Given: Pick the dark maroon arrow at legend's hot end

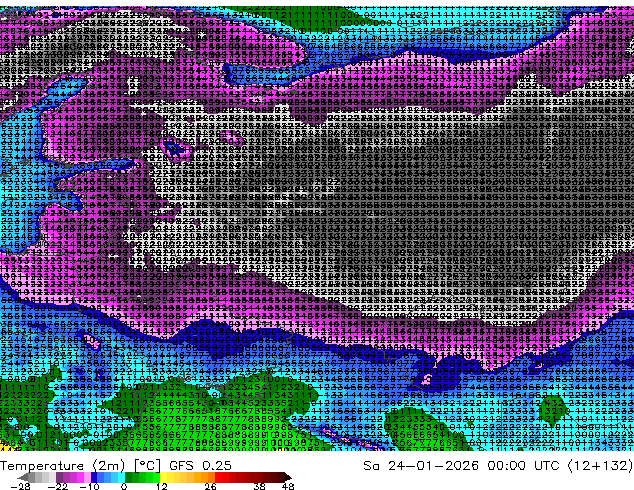Looking at the screenshot, I should [287, 477].
